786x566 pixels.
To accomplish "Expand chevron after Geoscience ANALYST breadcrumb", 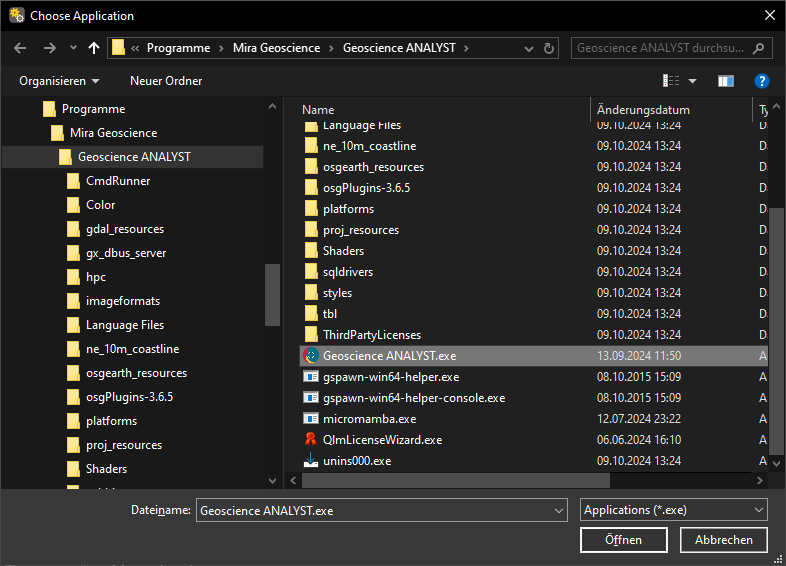I will [466, 48].
